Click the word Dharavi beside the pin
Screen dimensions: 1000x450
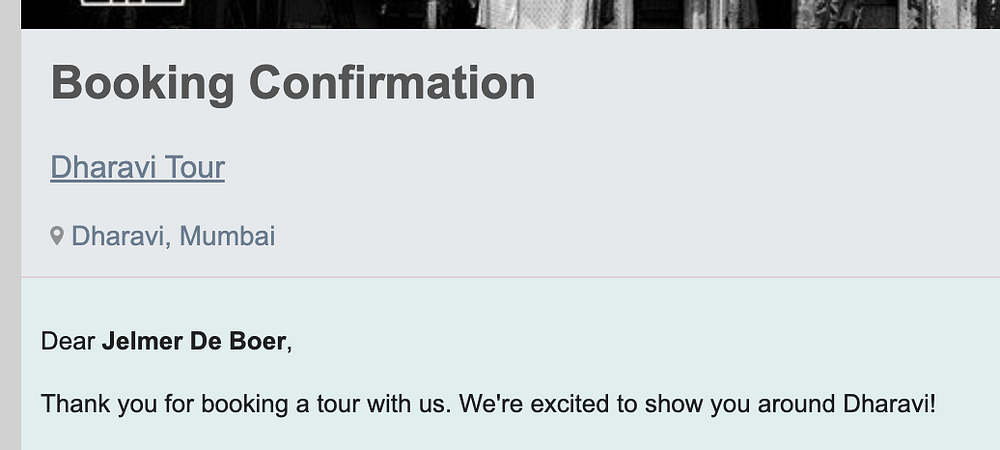coord(120,236)
